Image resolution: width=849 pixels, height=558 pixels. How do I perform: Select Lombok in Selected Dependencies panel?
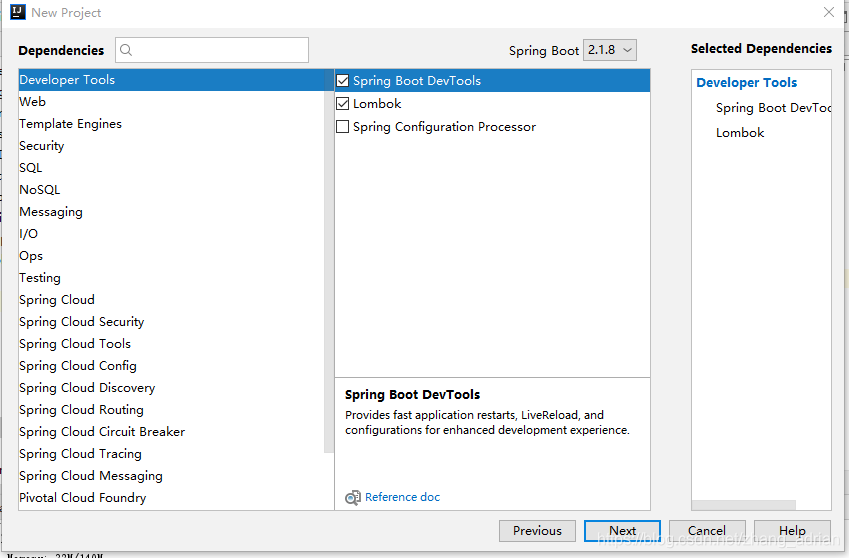coord(740,133)
